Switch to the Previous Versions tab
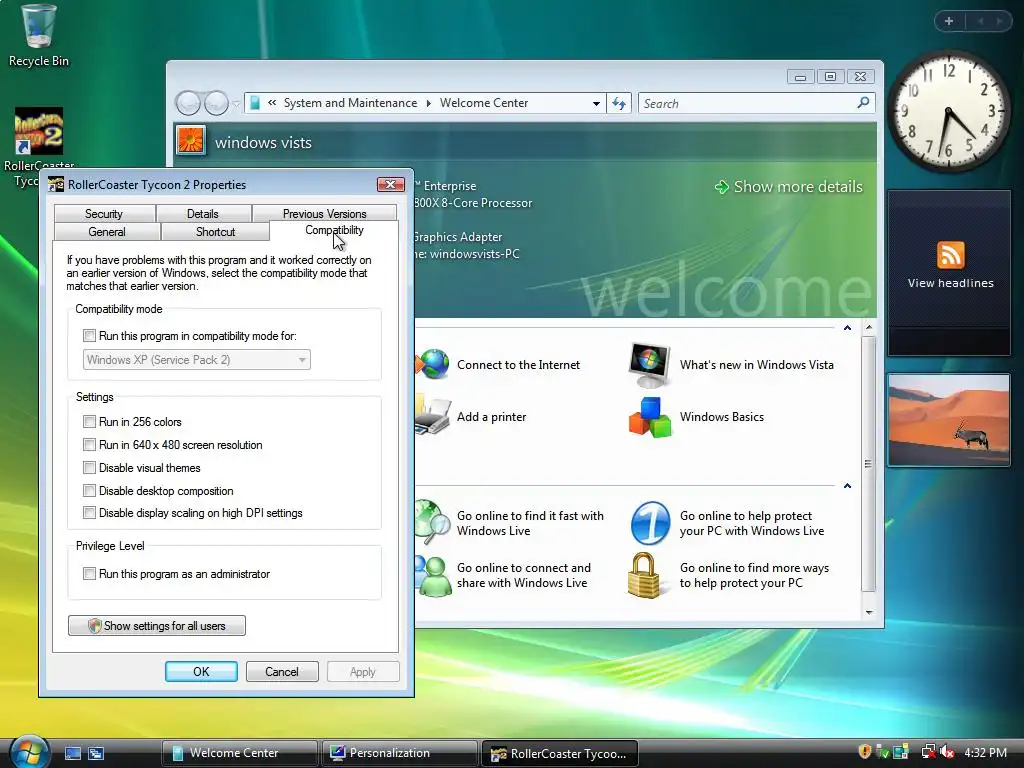 (325, 214)
